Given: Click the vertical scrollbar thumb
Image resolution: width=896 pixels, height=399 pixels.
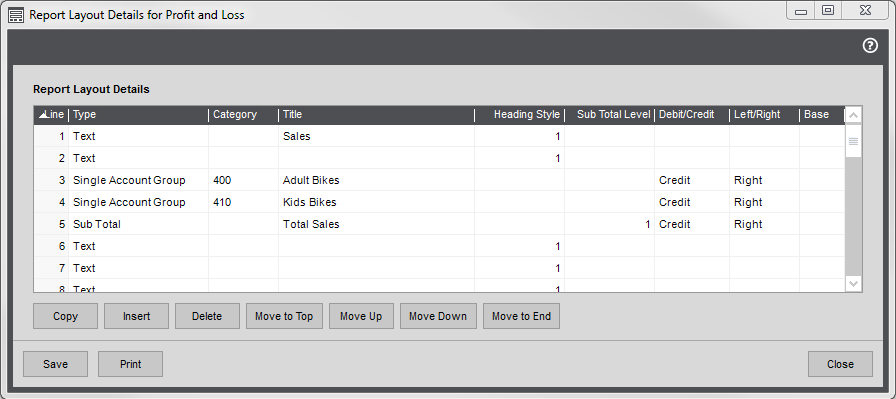Looking at the screenshot, I should (854, 141).
